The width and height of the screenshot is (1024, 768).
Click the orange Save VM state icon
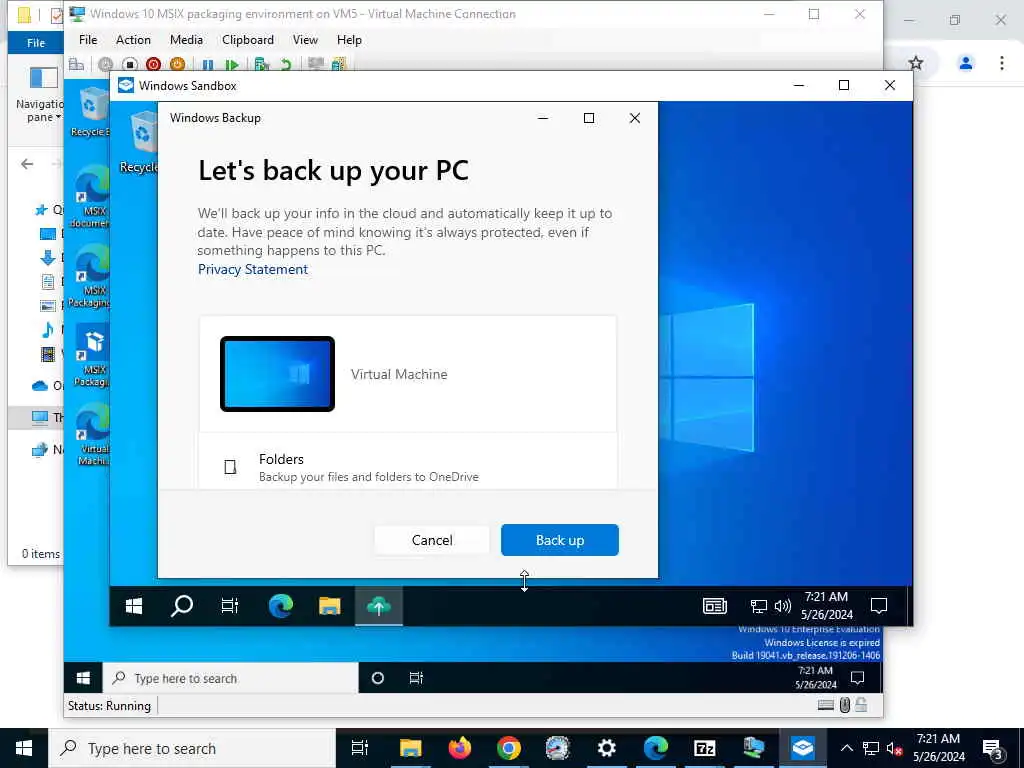click(x=177, y=64)
